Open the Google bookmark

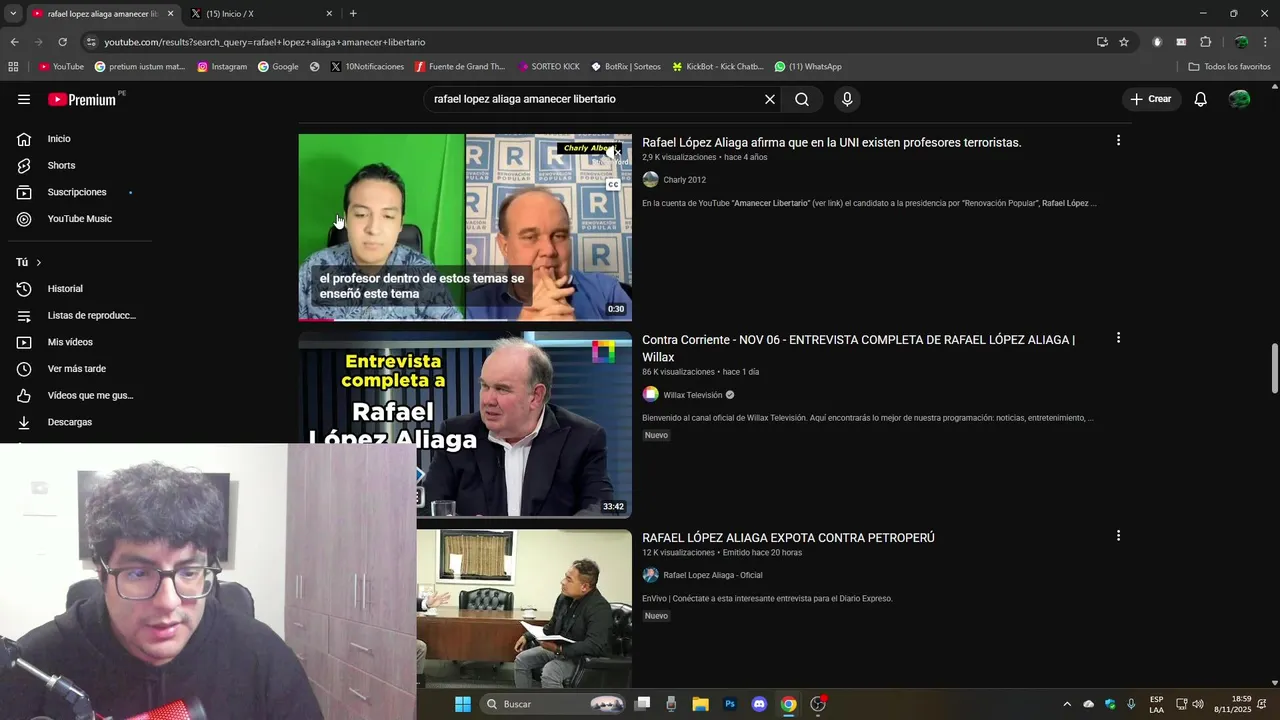[278, 67]
